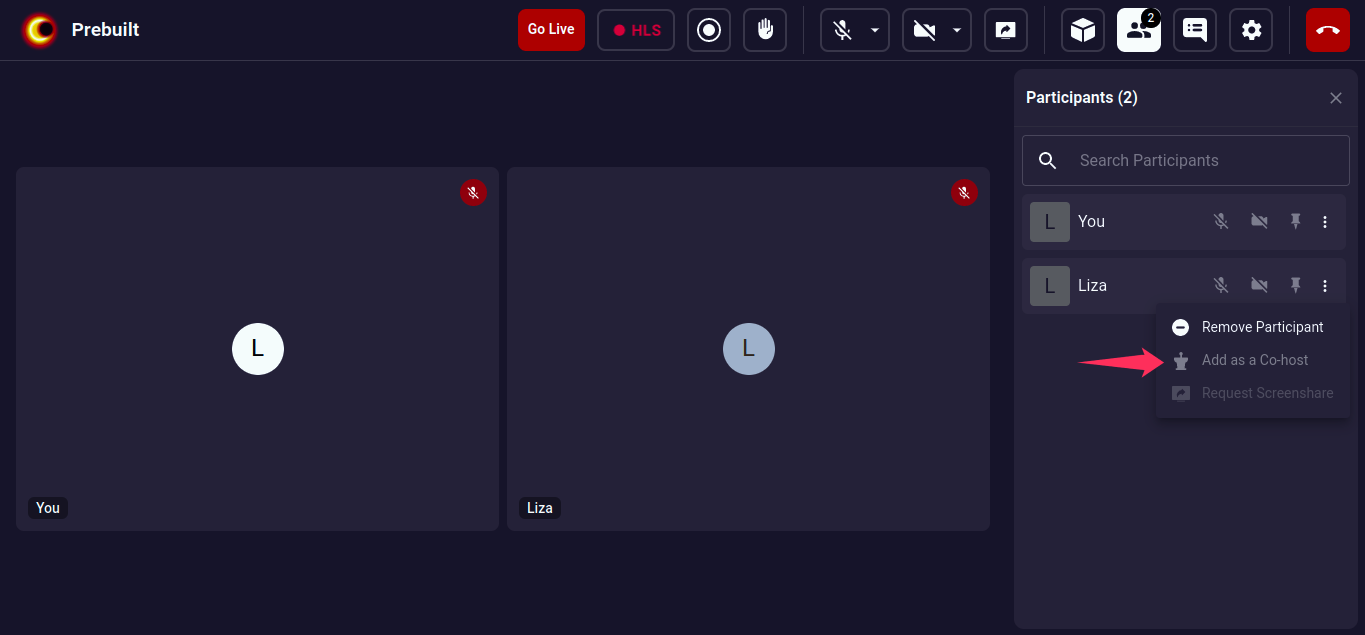Choose Add as a Co-host

tap(1253, 360)
